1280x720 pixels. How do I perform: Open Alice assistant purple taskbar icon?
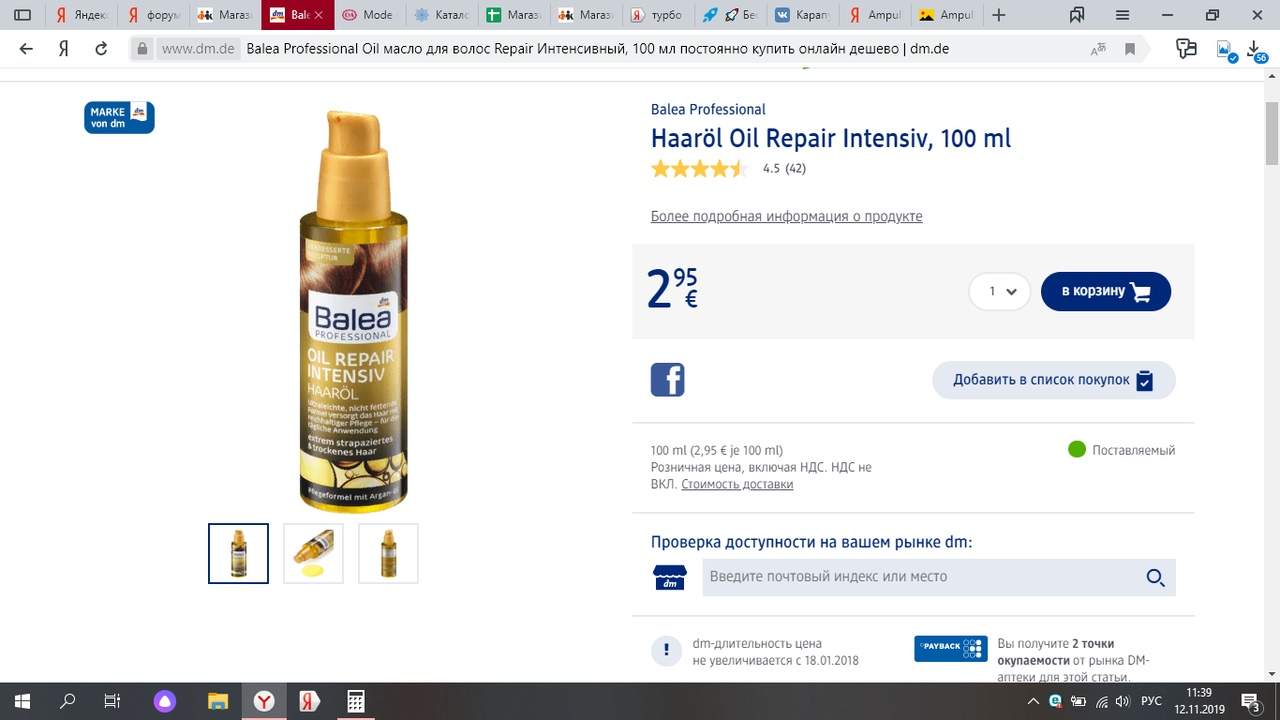pos(165,701)
